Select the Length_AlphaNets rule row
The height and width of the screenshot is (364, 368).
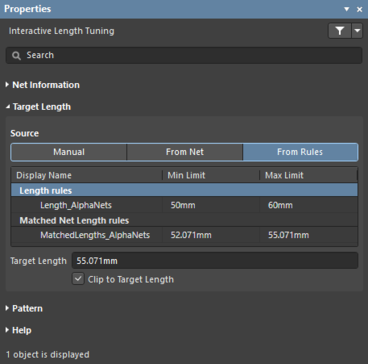[184, 205]
